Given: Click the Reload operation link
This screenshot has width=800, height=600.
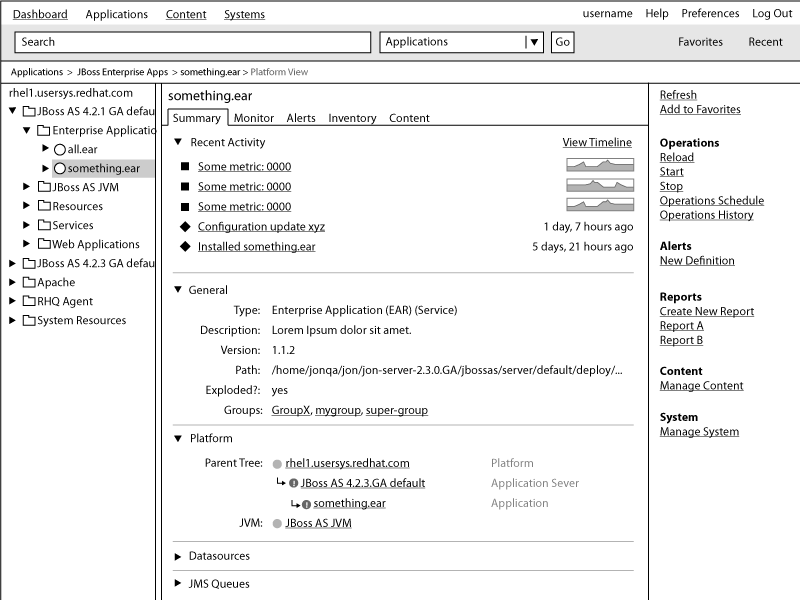Looking at the screenshot, I should (677, 157).
